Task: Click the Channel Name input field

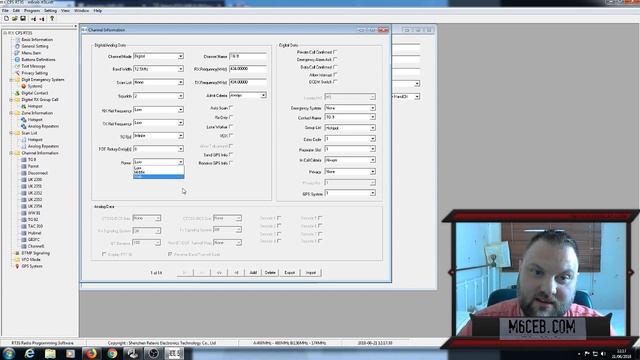Action: [x=248, y=56]
